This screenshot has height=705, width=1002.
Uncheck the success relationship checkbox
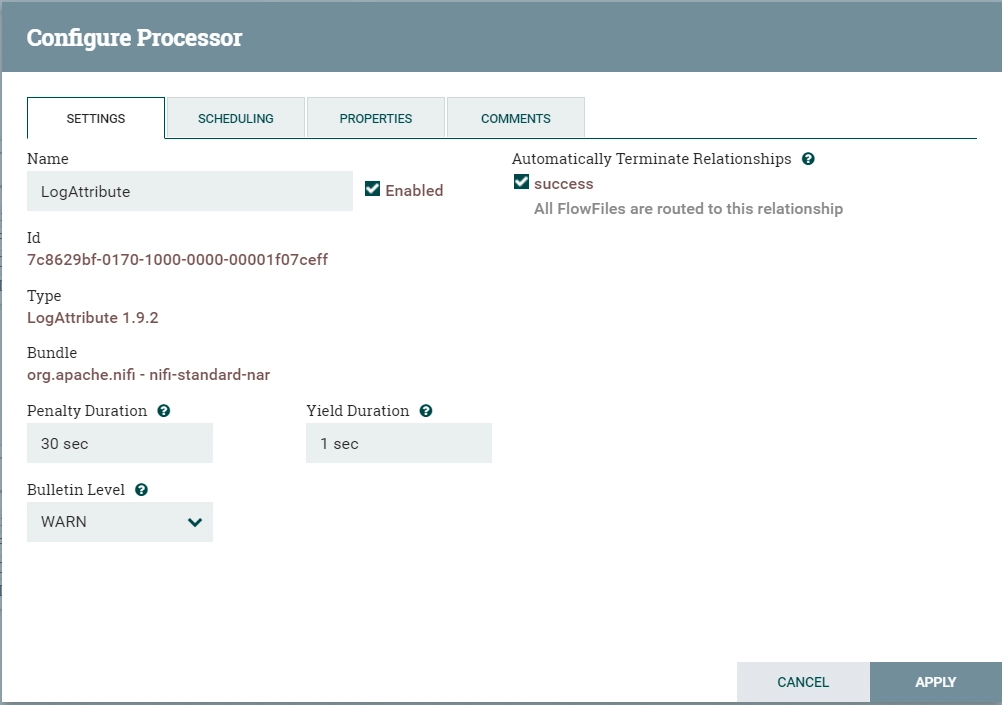(521, 182)
